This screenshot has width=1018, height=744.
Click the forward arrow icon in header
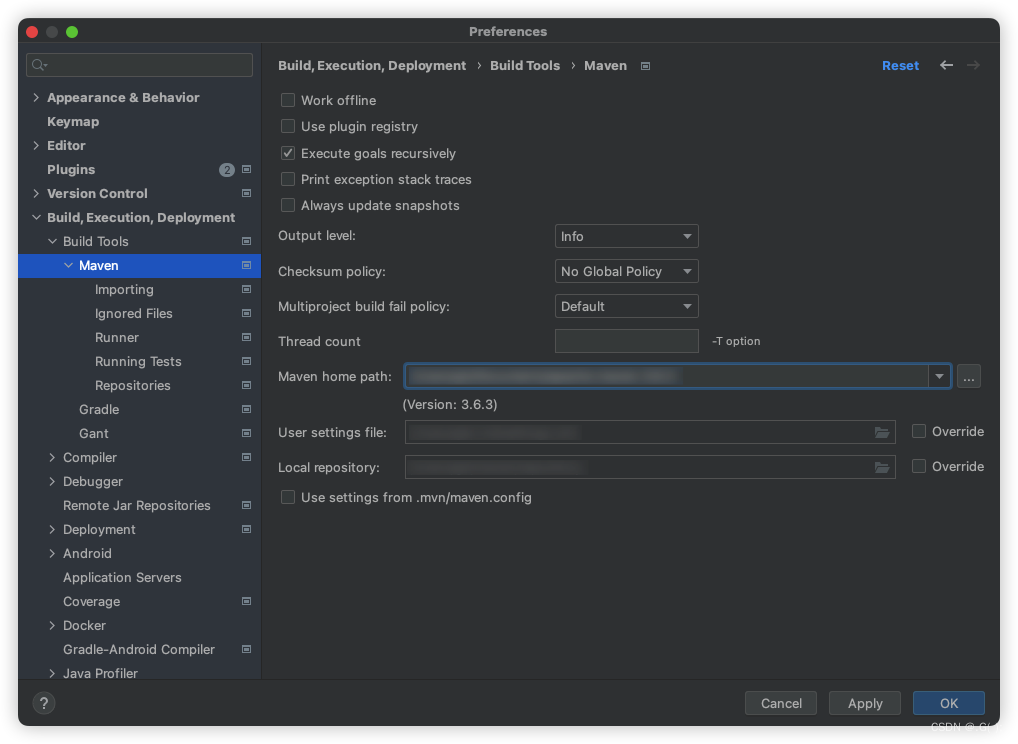point(973,65)
